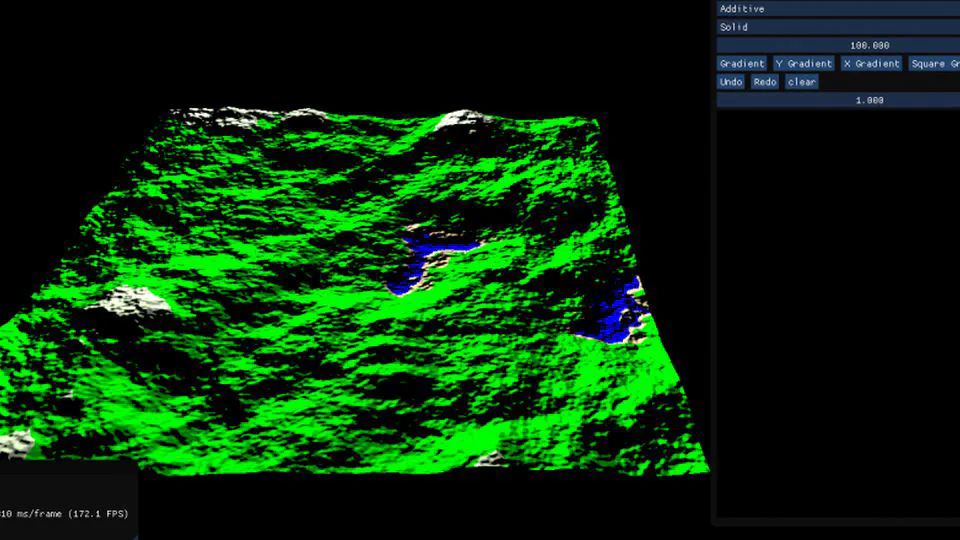Viewport: 960px width, 540px height.
Task: Click the Gradient button
Action: point(742,64)
